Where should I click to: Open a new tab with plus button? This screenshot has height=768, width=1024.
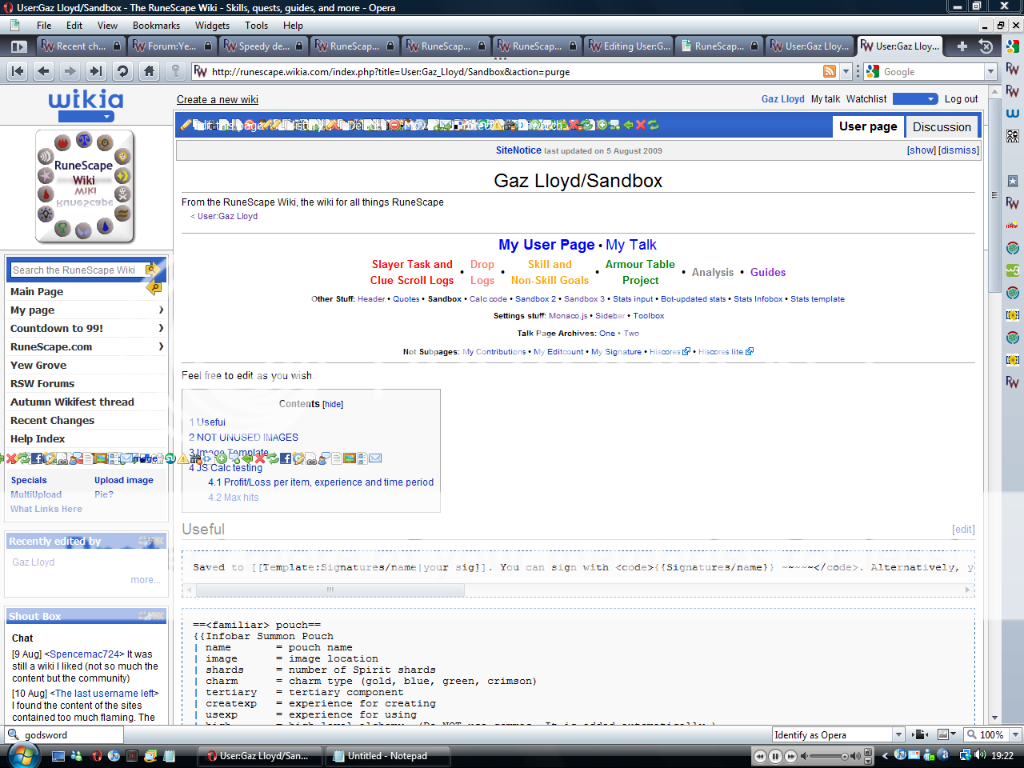[x=962, y=46]
